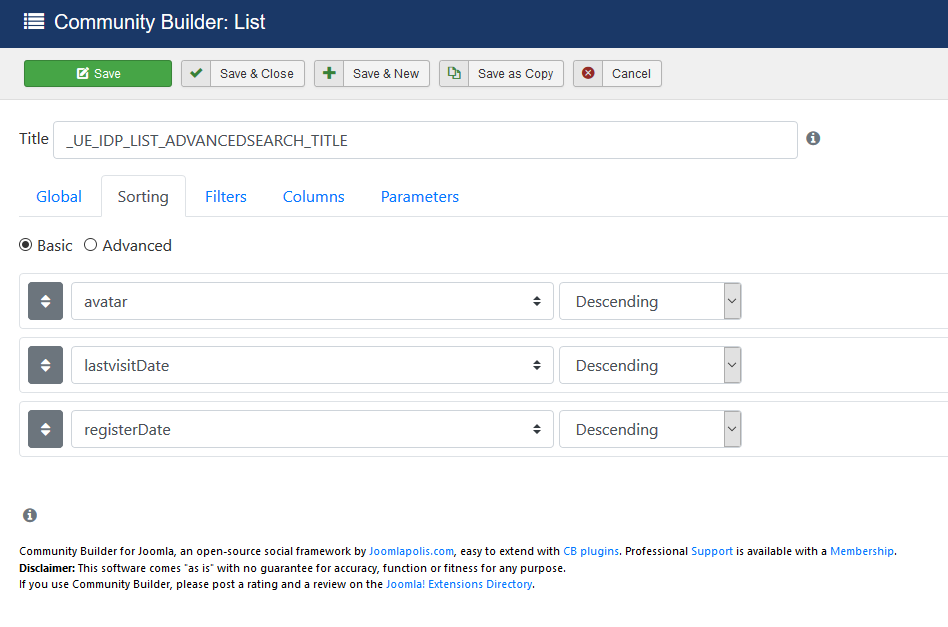Screen dimensions: 948x627
Task: Click the Save & Close label
Action: [257, 73]
